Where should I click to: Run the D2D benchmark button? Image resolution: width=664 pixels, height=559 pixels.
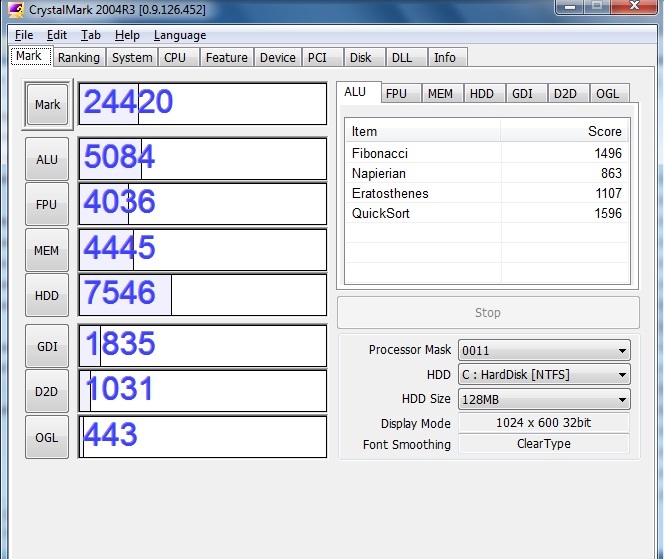tap(47, 391)
